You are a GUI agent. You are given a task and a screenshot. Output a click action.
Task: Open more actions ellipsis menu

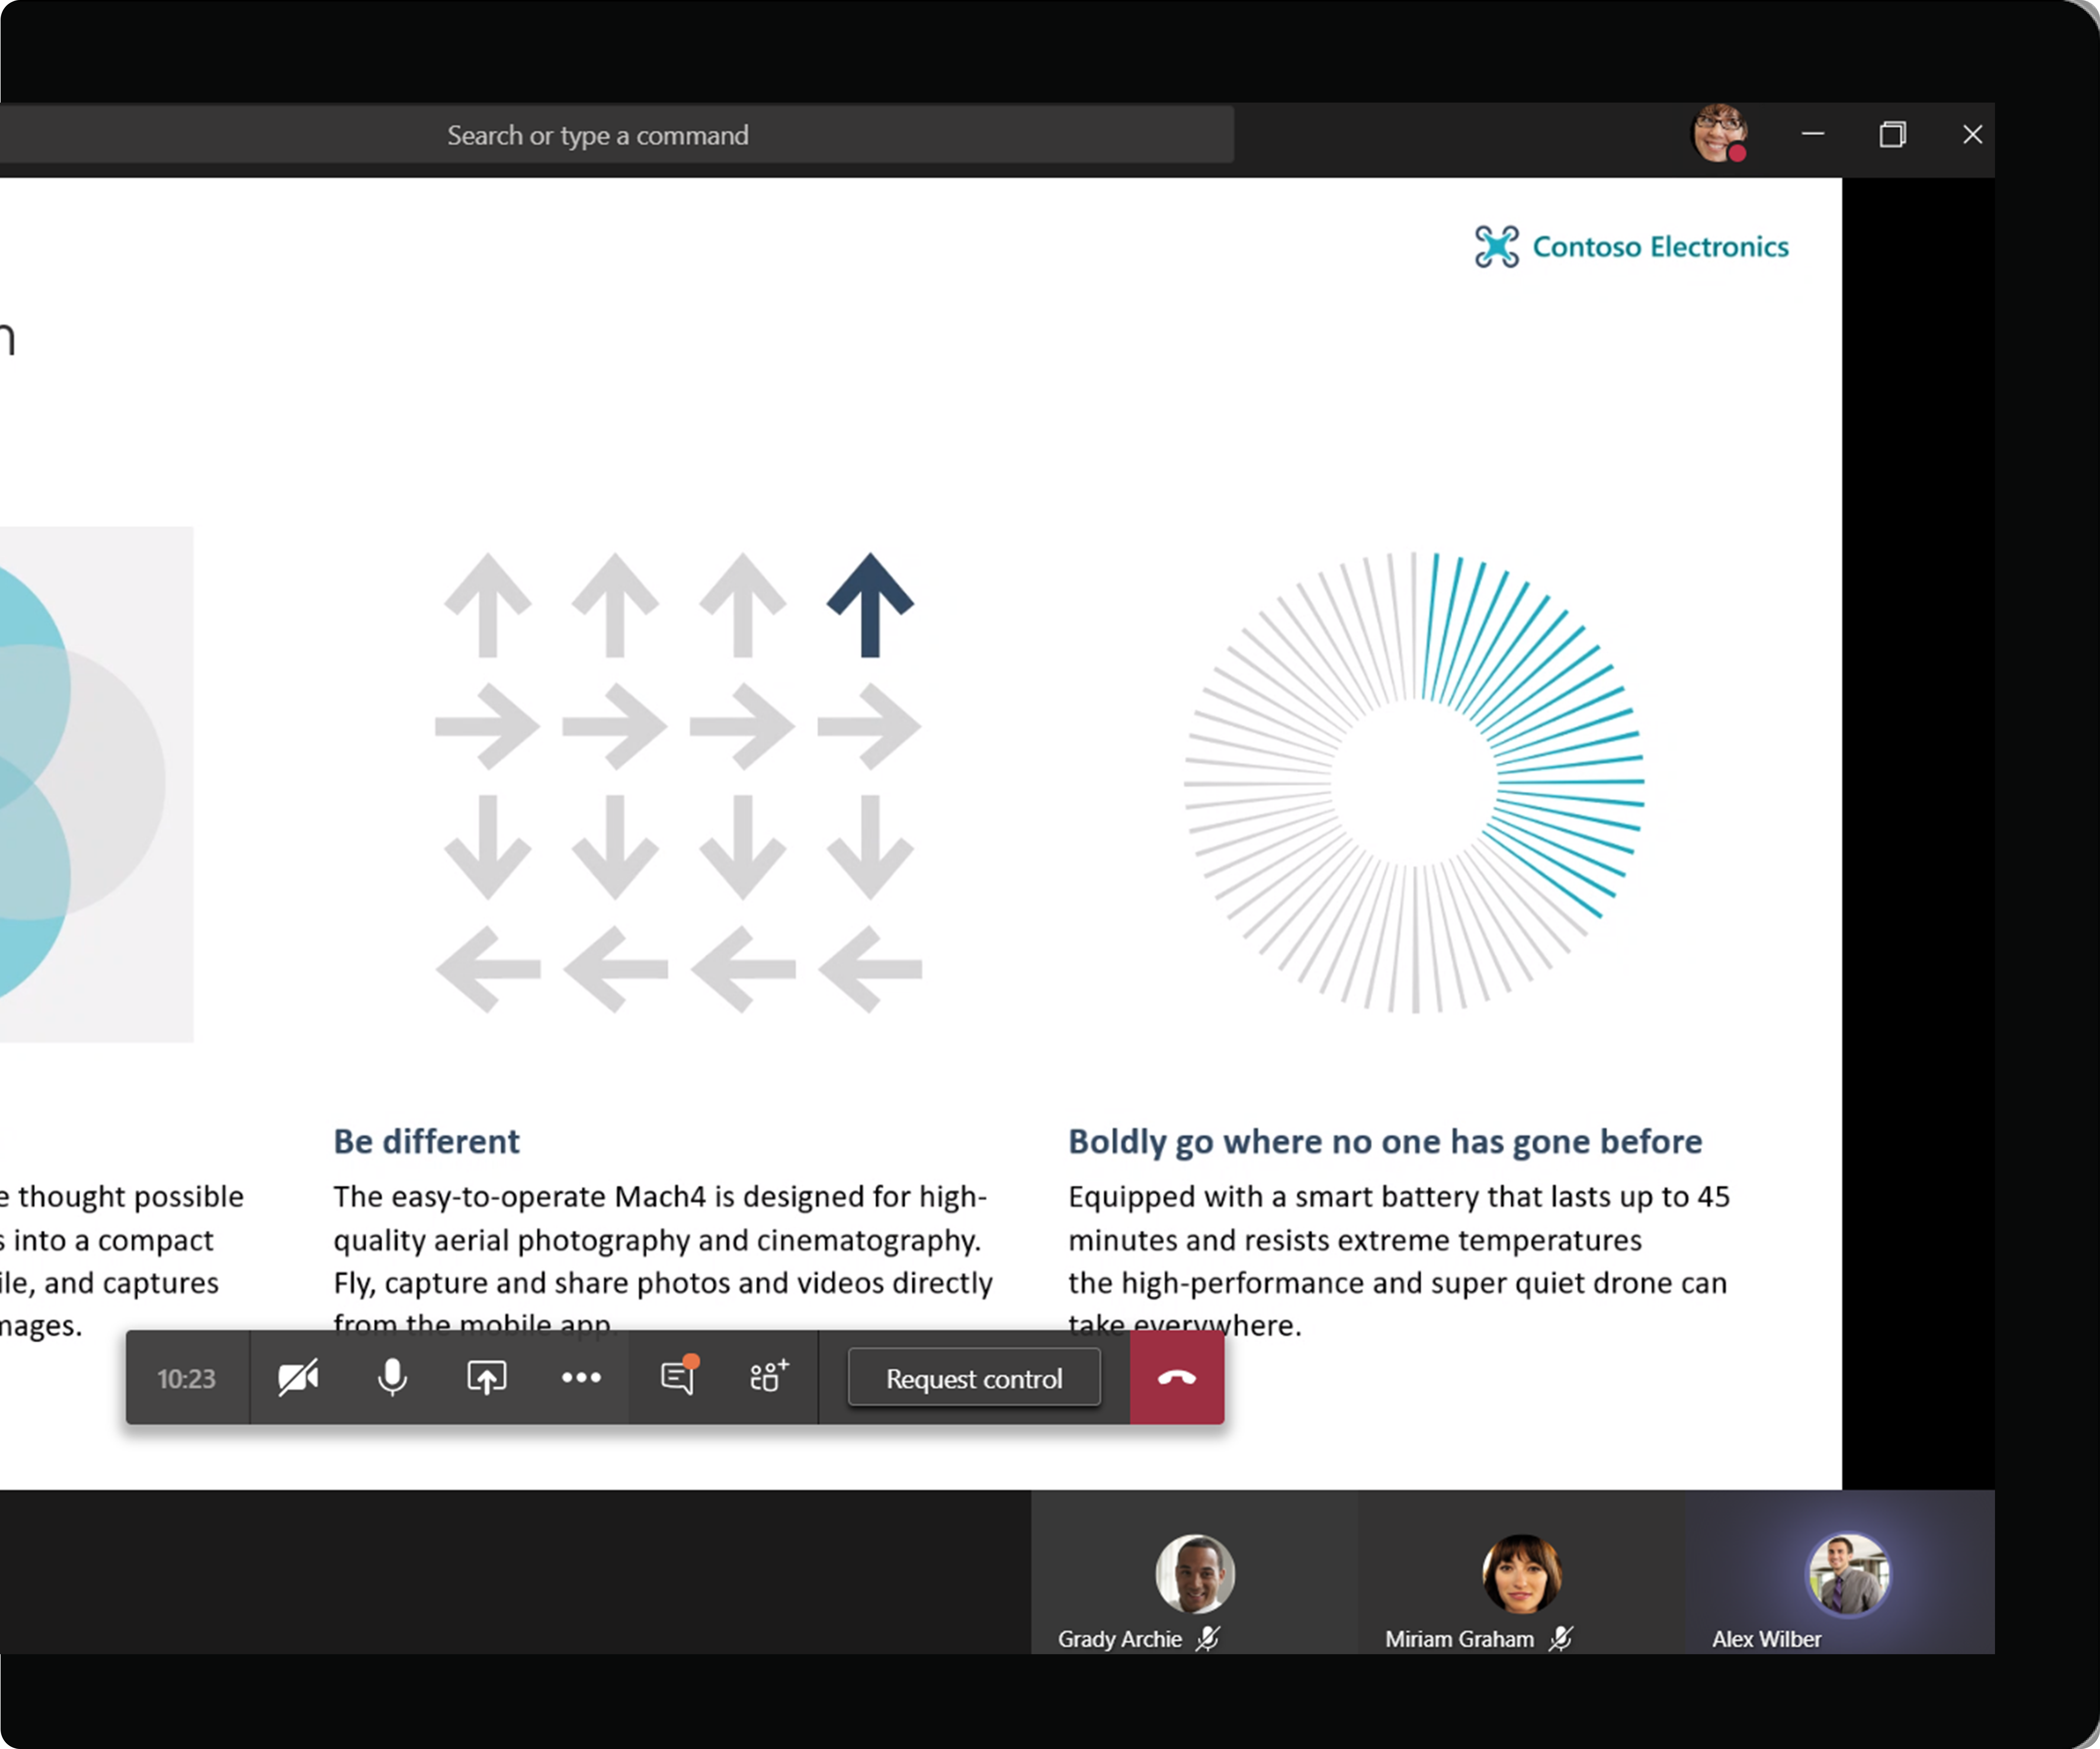581,1378
